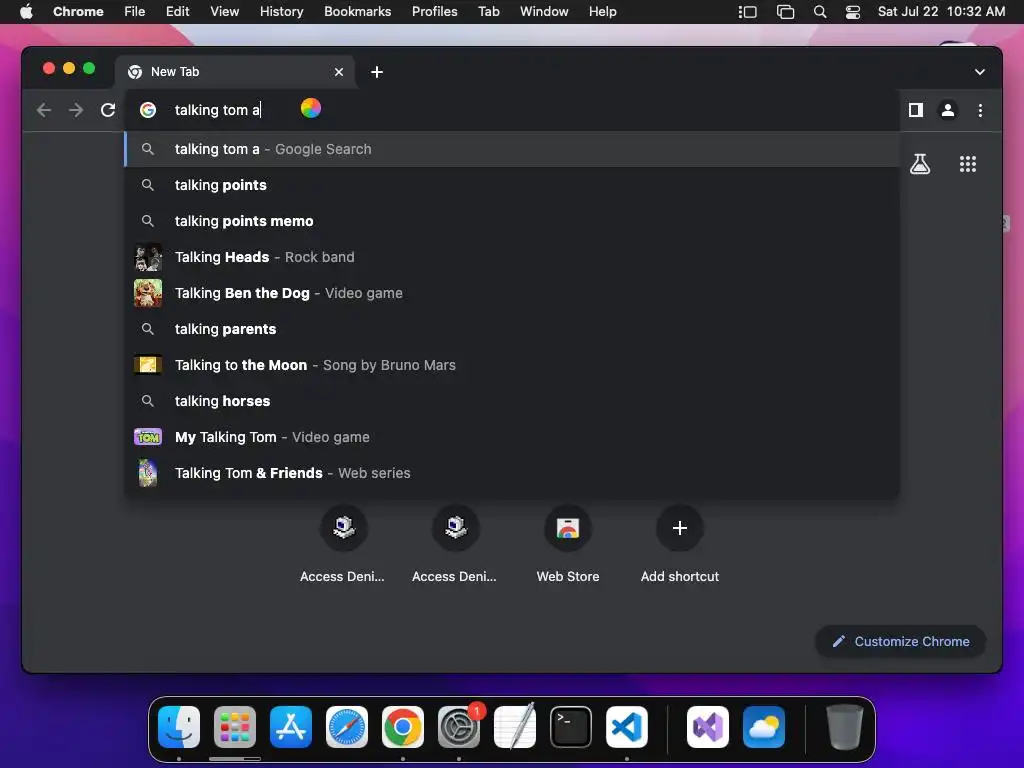Open a new tab with plus button

(377, 72)
